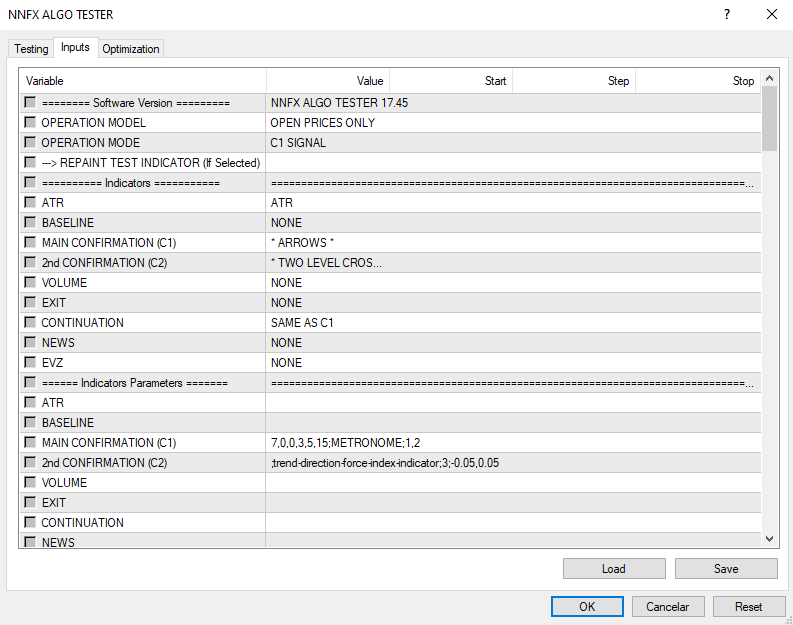Select the OPEN PRICES ONLY value

(513, 123)
